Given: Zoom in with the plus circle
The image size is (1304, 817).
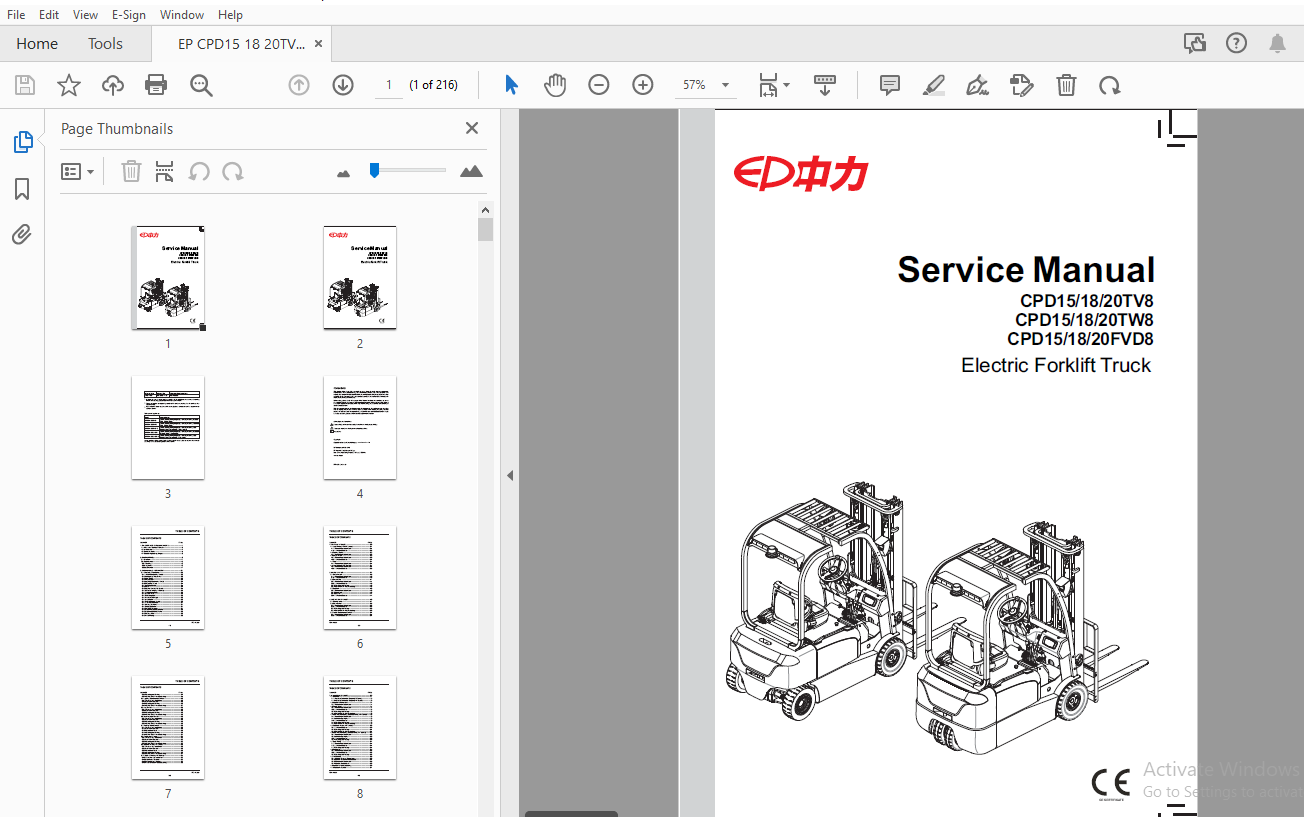Looking at the screenshot, I should click(643, 86).
